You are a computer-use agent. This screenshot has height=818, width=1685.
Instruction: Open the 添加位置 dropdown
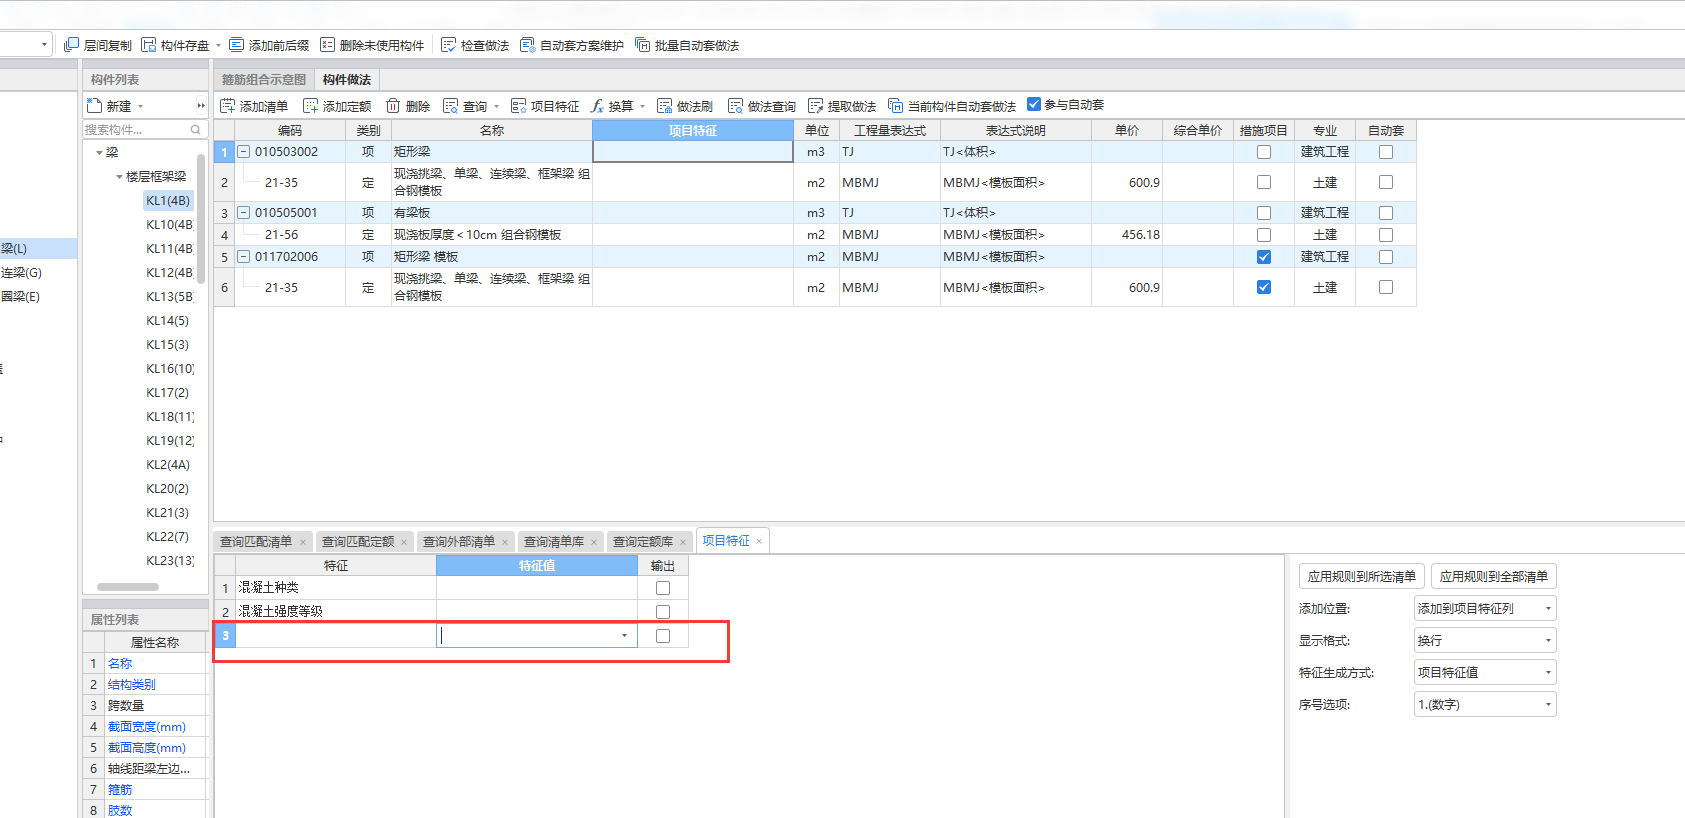[x=1485, y=608]
